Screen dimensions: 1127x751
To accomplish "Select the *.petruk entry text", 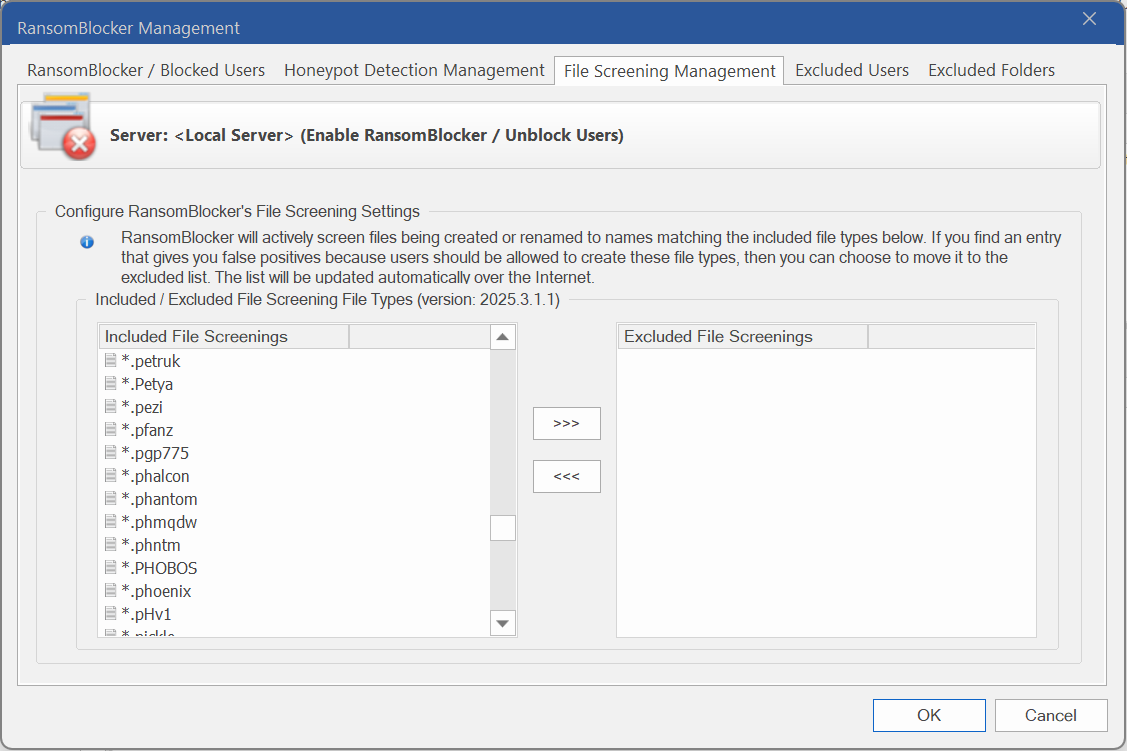I will pyautogui.click(x=151, y=361).
